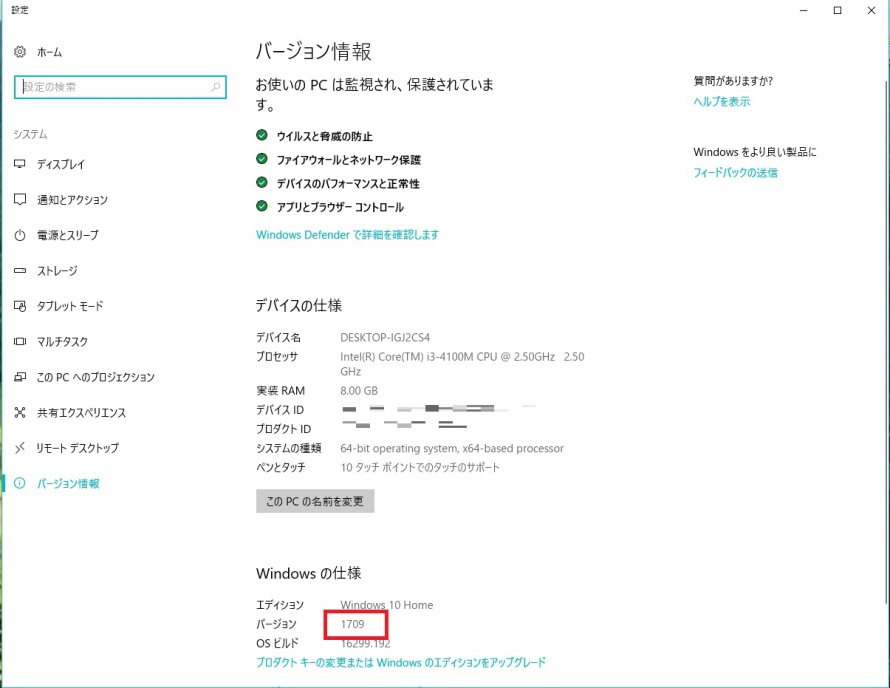Click the Tablet mode icon
This screenshot has width=890, height=688.
click(x=20, y=306)
